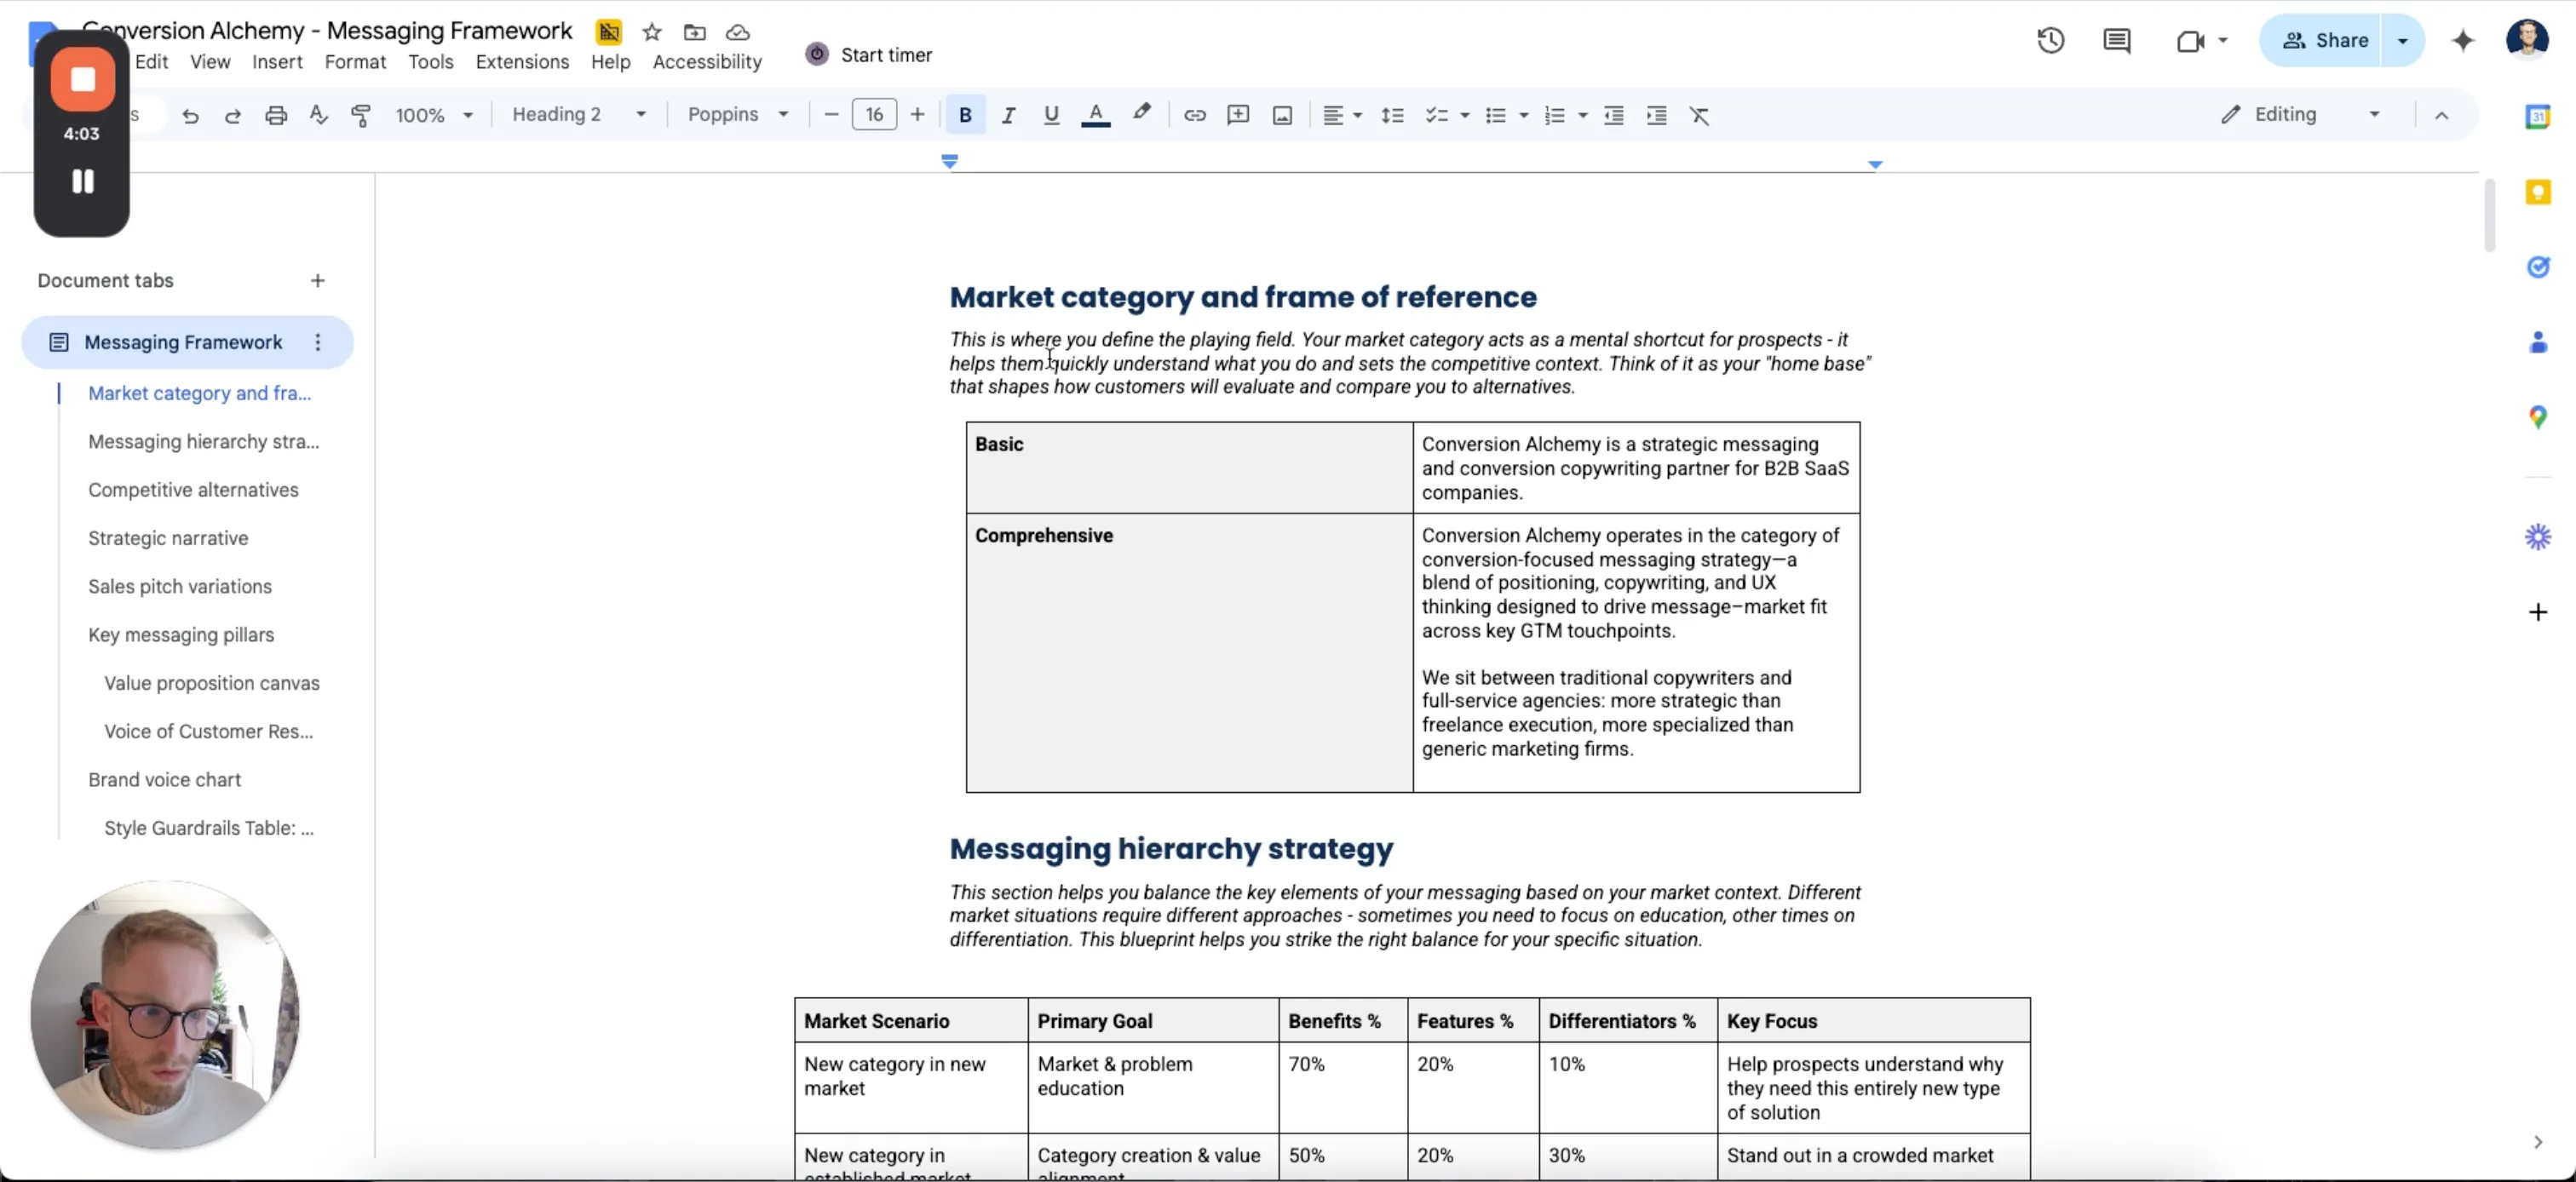Click the font size input field
This screenshot has height=1182, width=2576.
(x=874, y=114)
